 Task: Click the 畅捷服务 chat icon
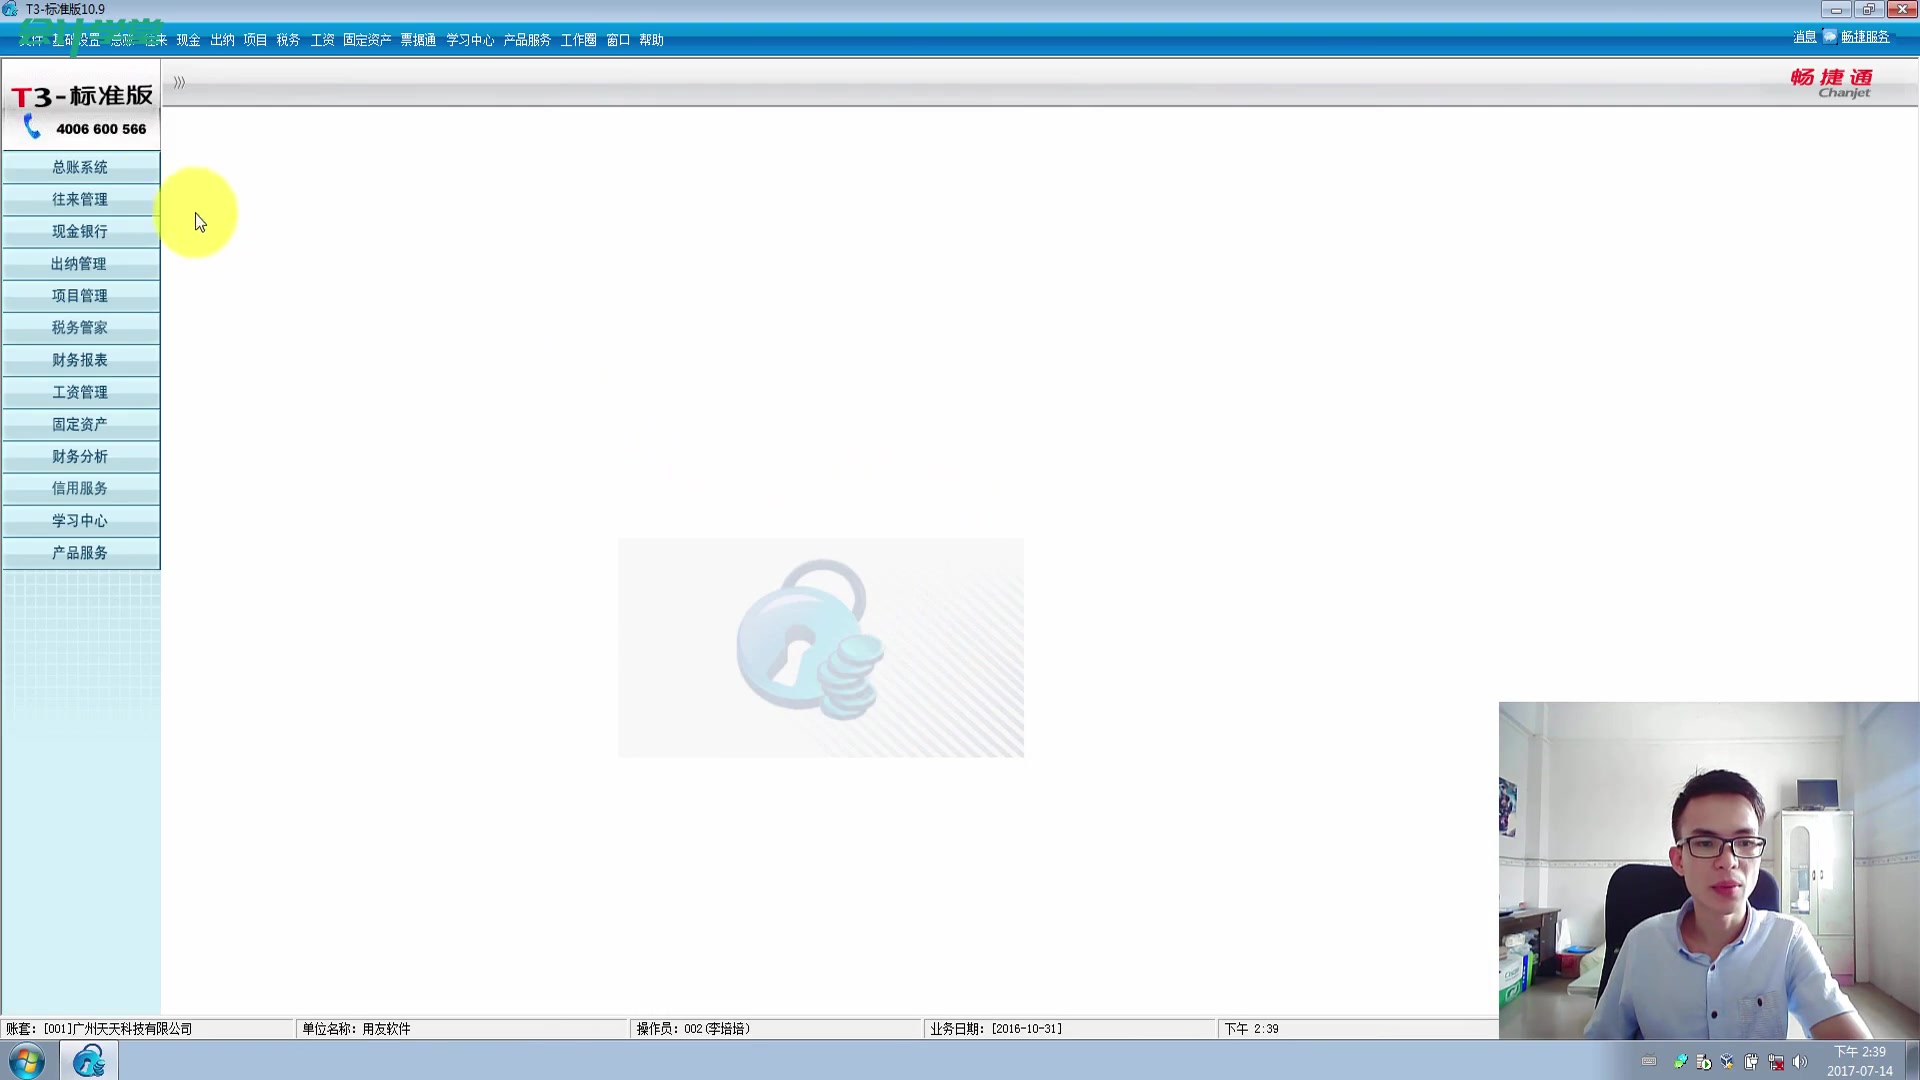(x=1830, y=36)
